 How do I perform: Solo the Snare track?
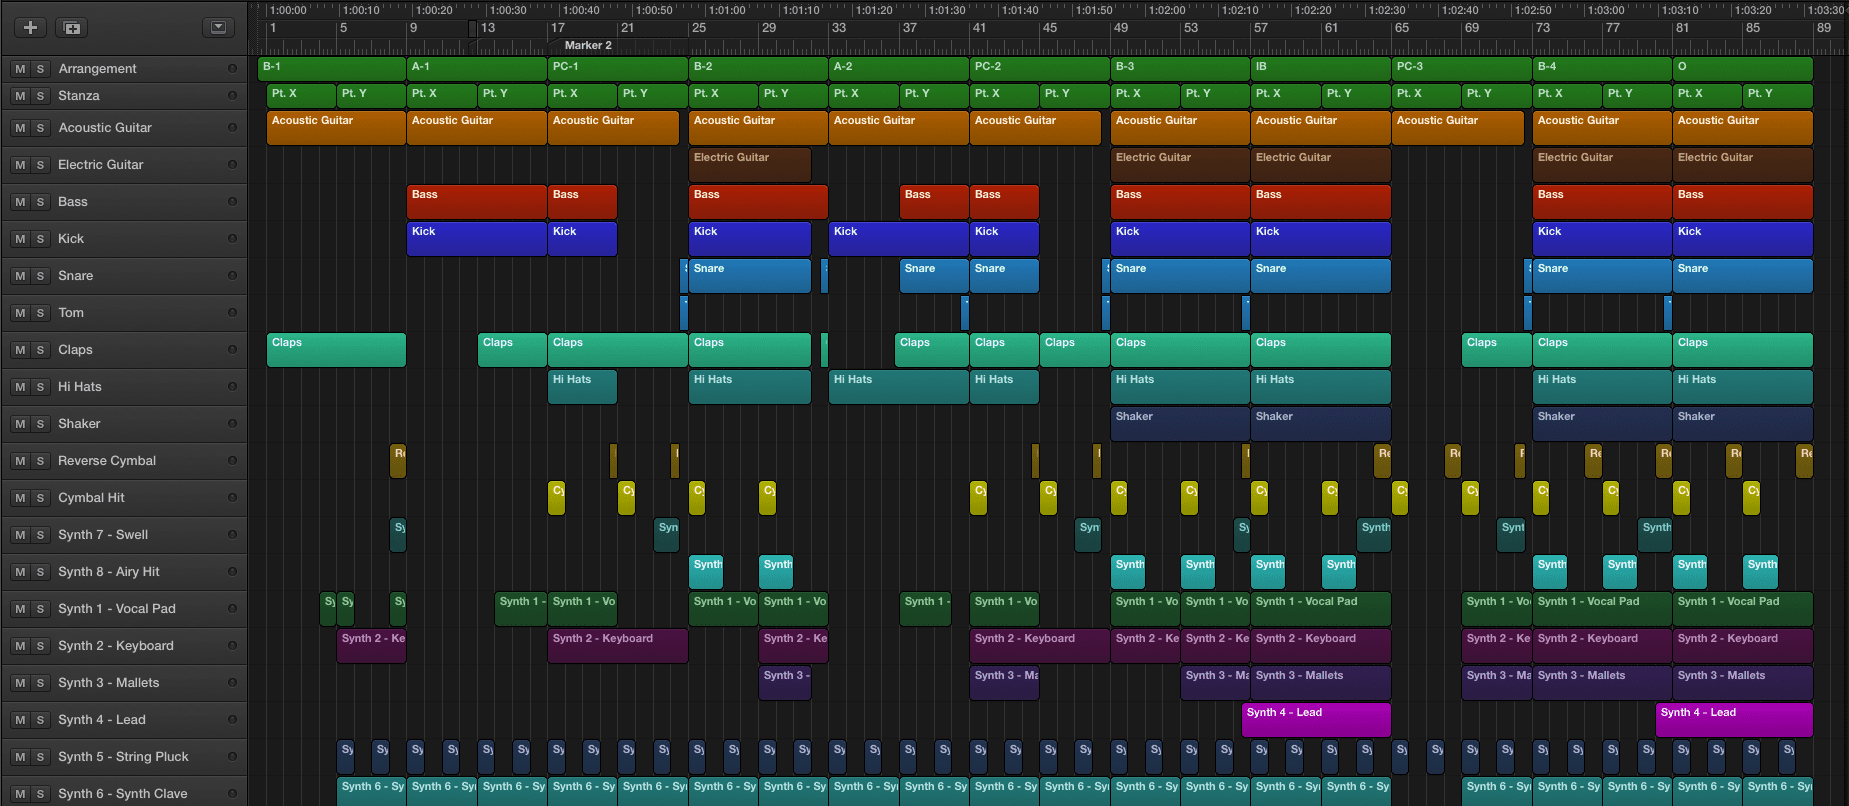(x=40, y=276)
